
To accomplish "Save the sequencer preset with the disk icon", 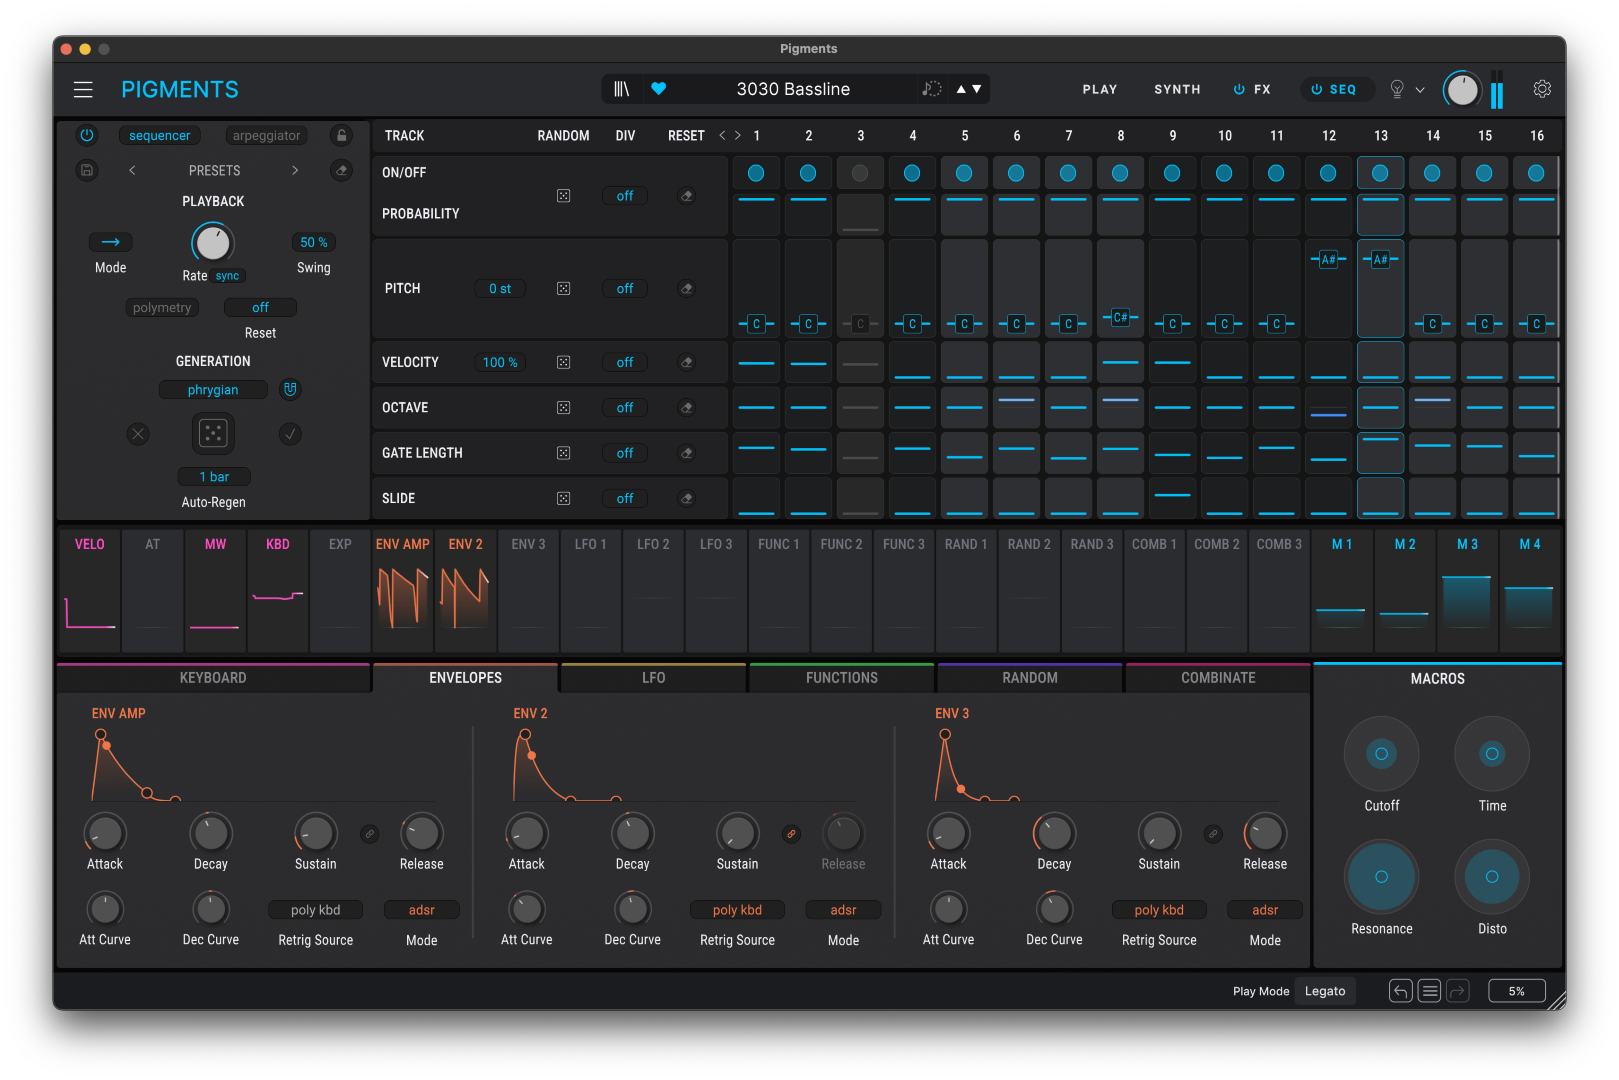I will tap(86, 170).
